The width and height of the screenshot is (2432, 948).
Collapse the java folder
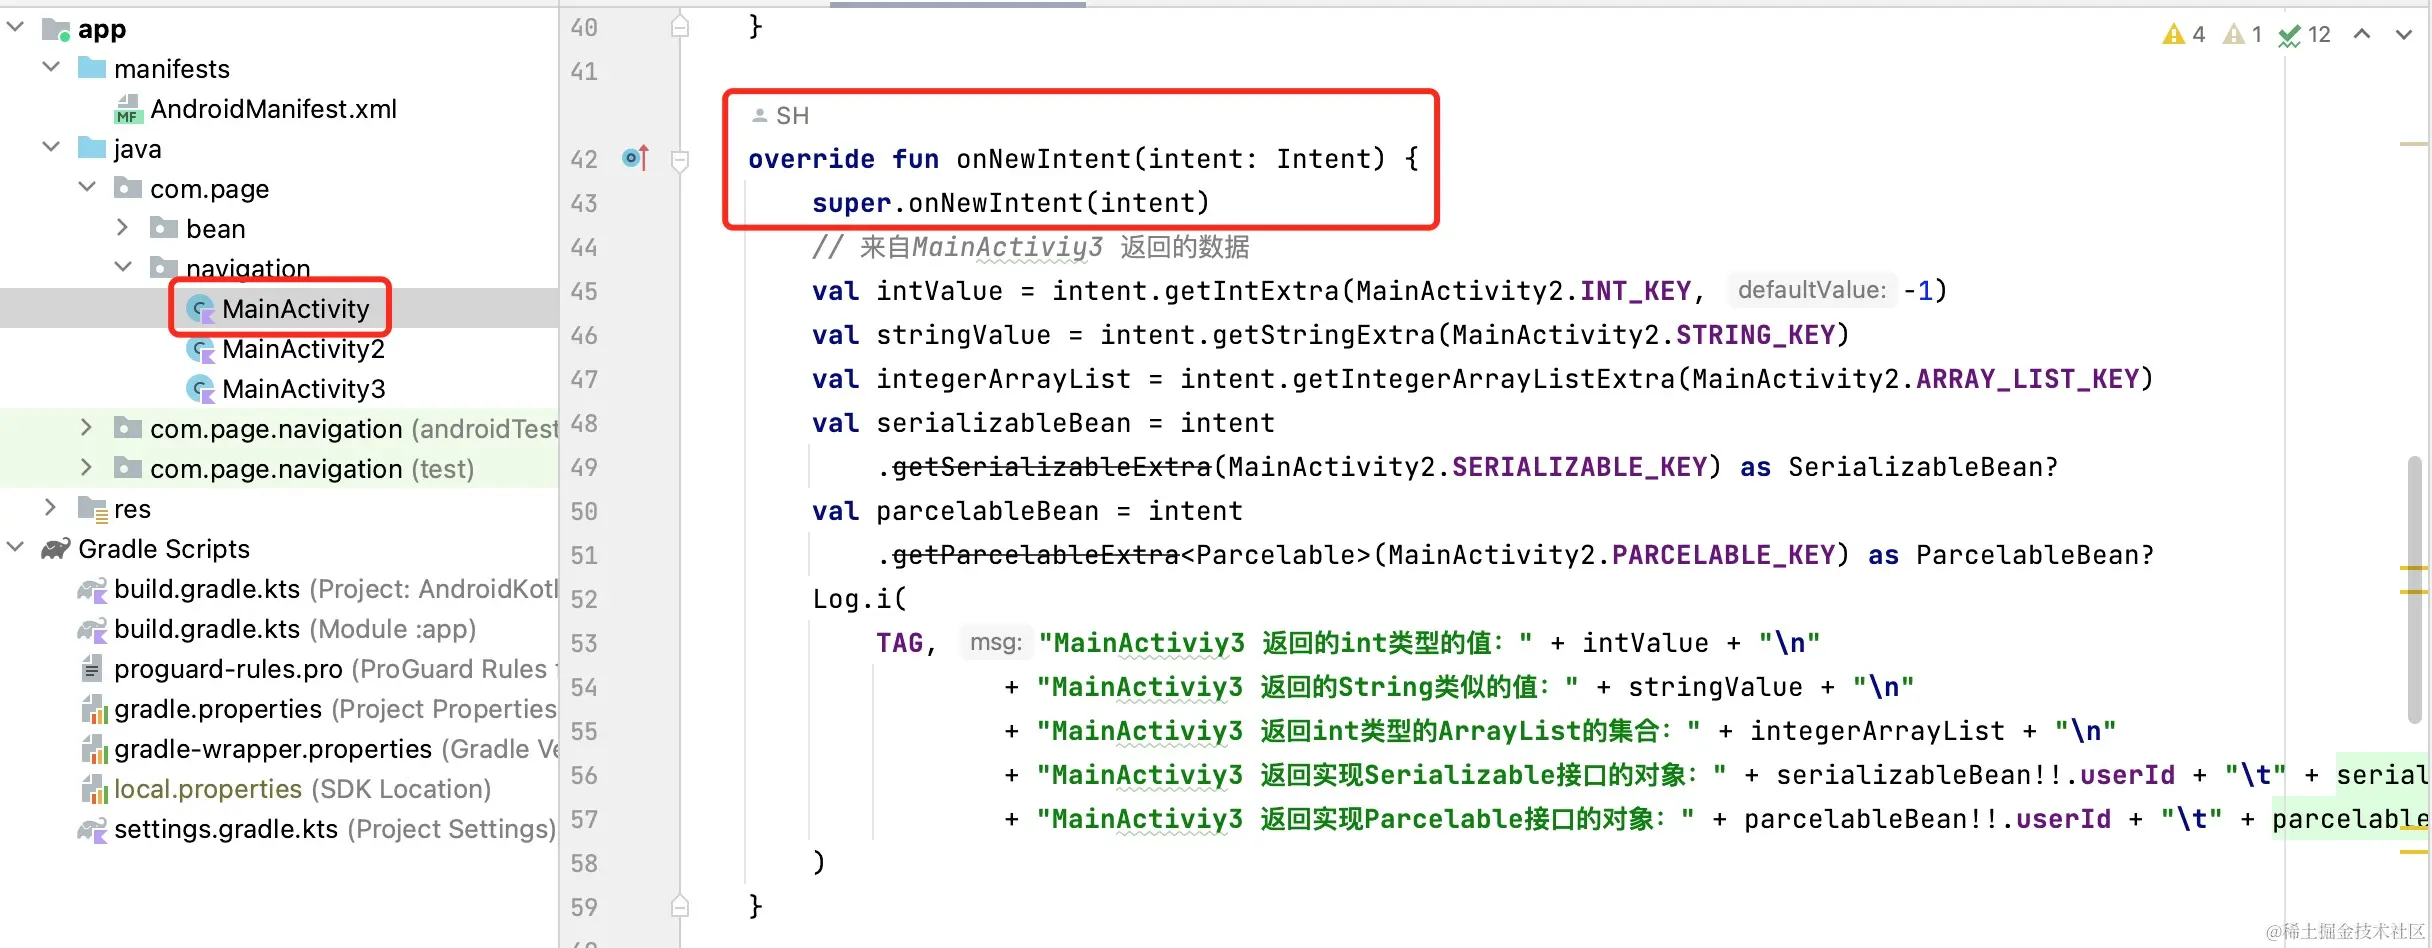51,148
